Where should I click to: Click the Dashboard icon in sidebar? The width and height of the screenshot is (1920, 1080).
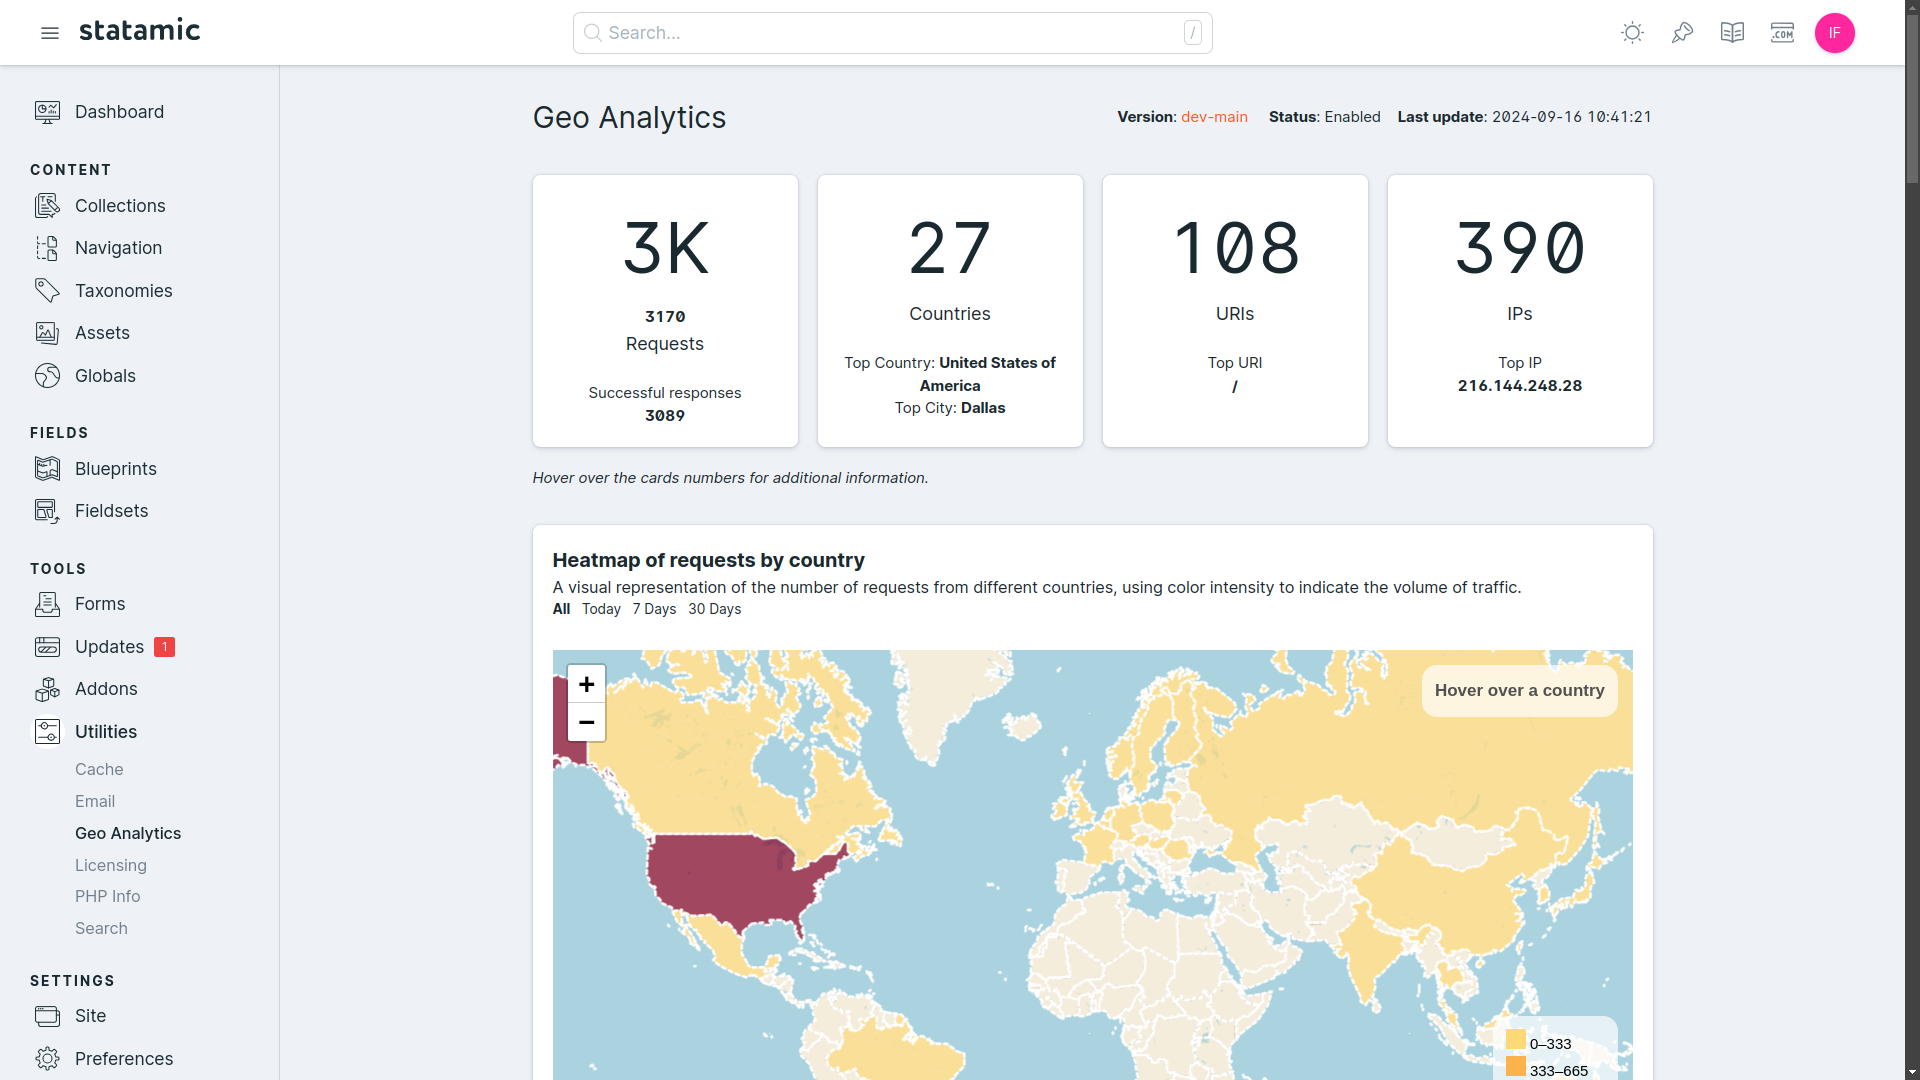[x=47, y=111]
